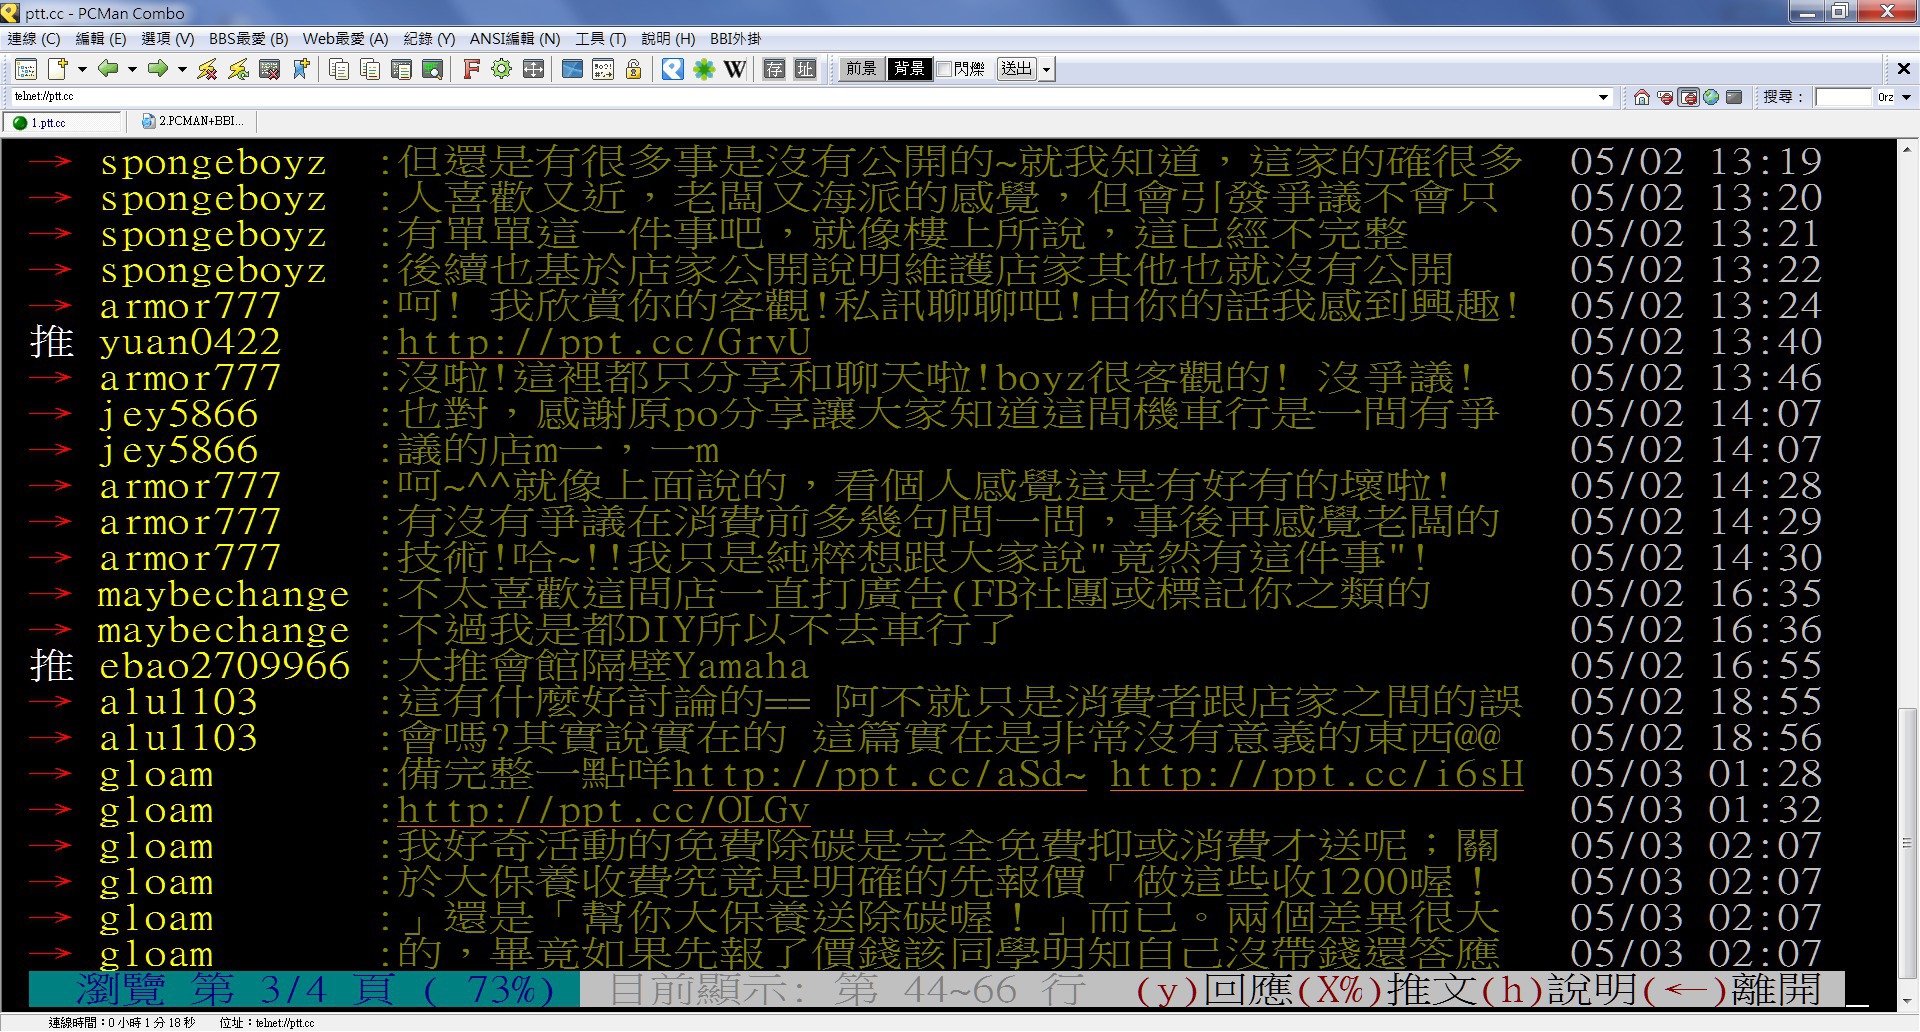This screenshot has height=1032, width=1920.
Task: Click the 搜尋 search input field
Action: pyautogui.click(x=1843, y=97)
